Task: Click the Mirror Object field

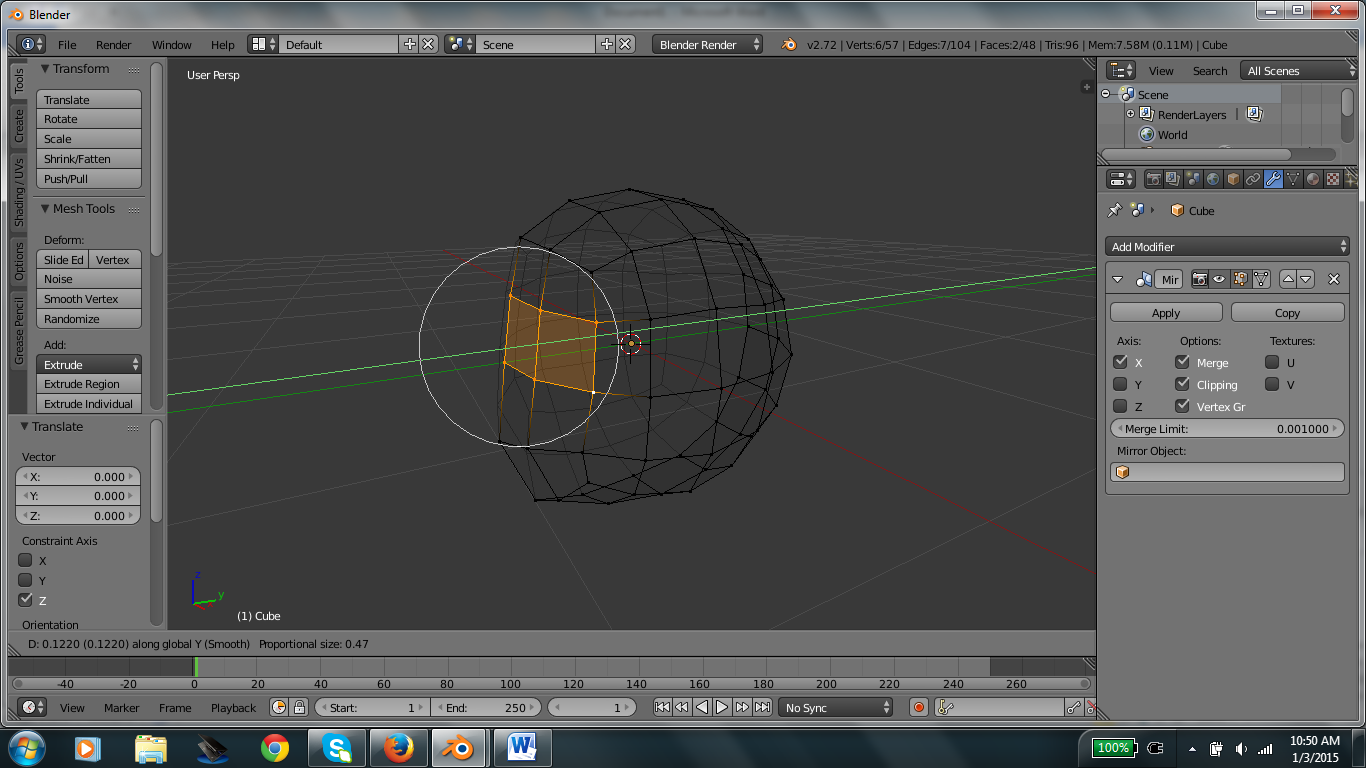Action: pos(1227,472)
